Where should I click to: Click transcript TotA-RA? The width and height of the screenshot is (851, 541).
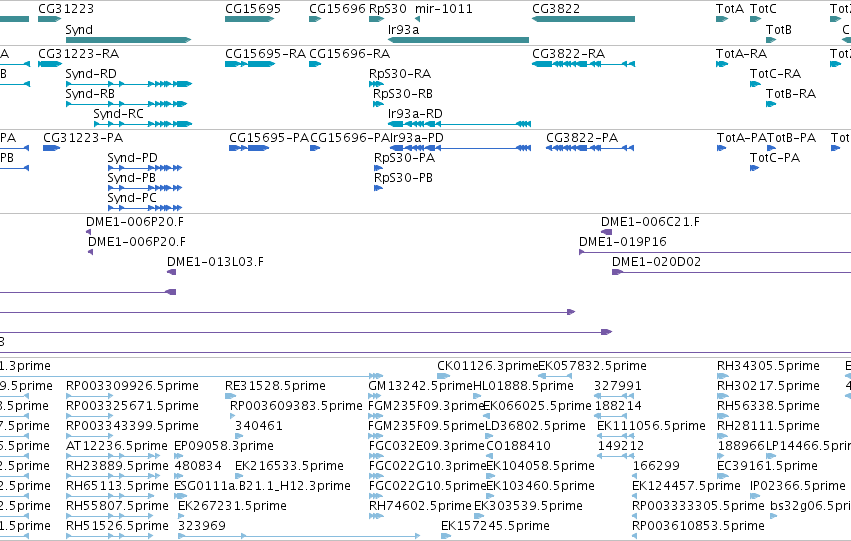741,54
